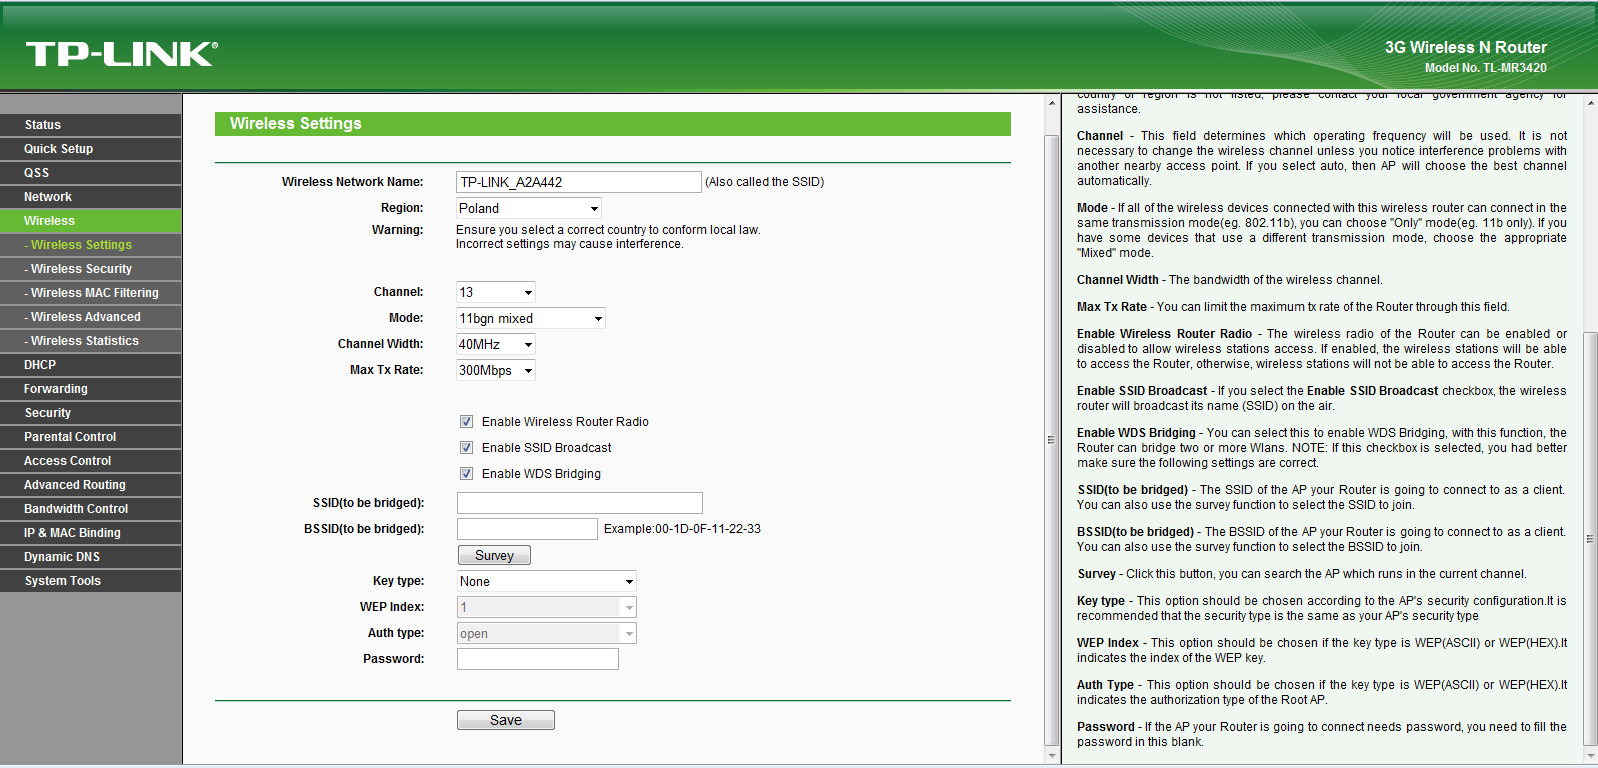
Task: Click the main panel scrollbar thumb
Action: tap(1051, 440)
